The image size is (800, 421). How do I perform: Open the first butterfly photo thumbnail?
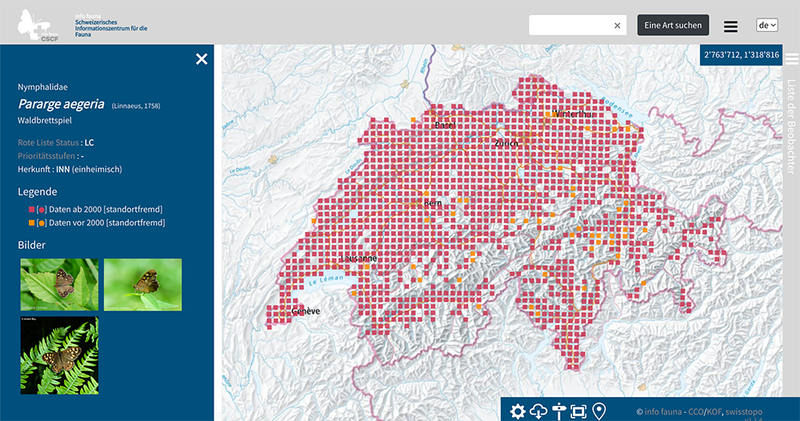59,285
